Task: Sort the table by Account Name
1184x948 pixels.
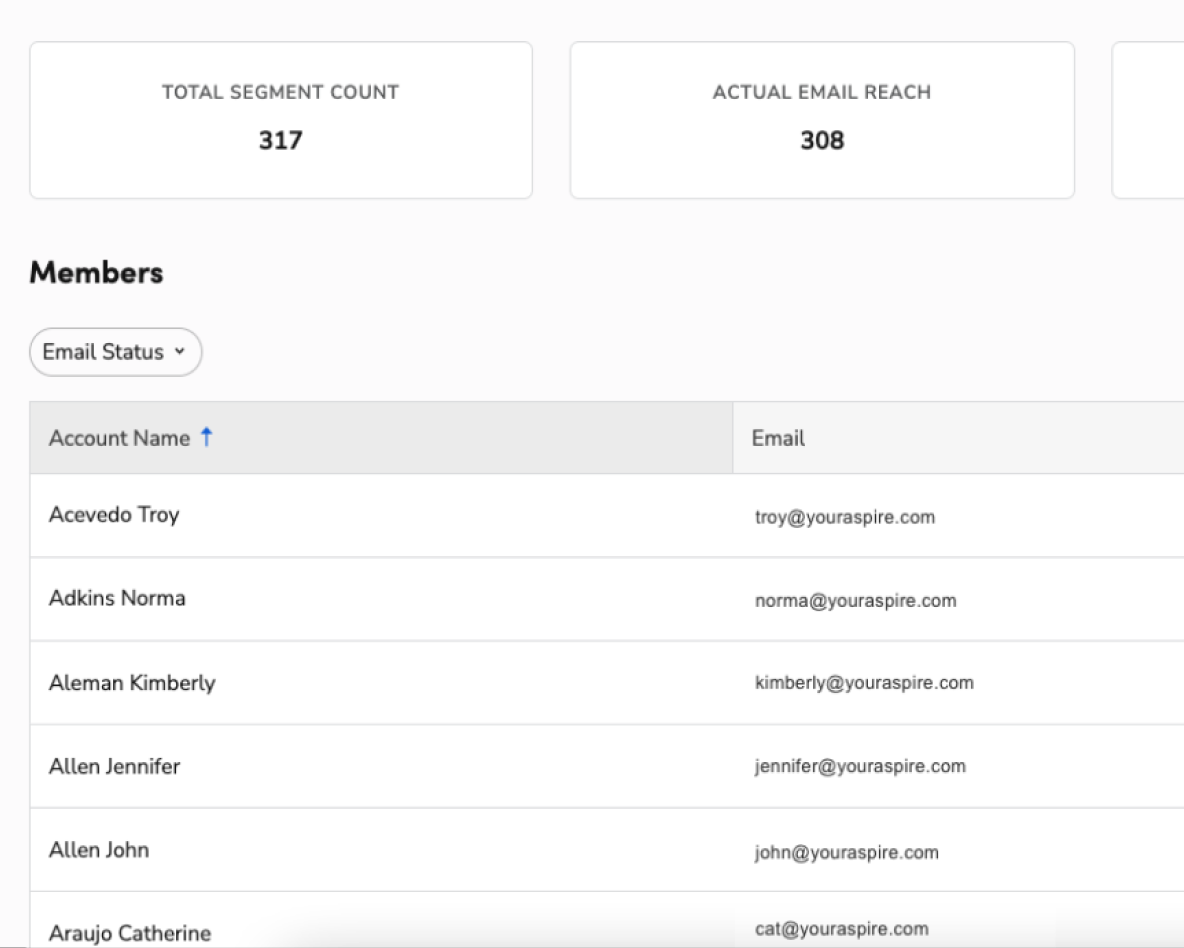Action: click(x=122, y=438)
